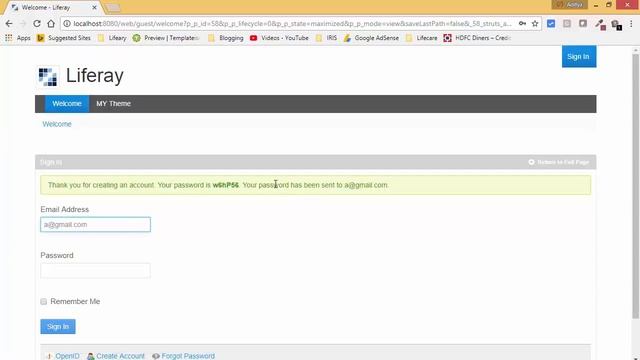
Task: Open Preview Template bookmark
Action: tap(167, 38)
